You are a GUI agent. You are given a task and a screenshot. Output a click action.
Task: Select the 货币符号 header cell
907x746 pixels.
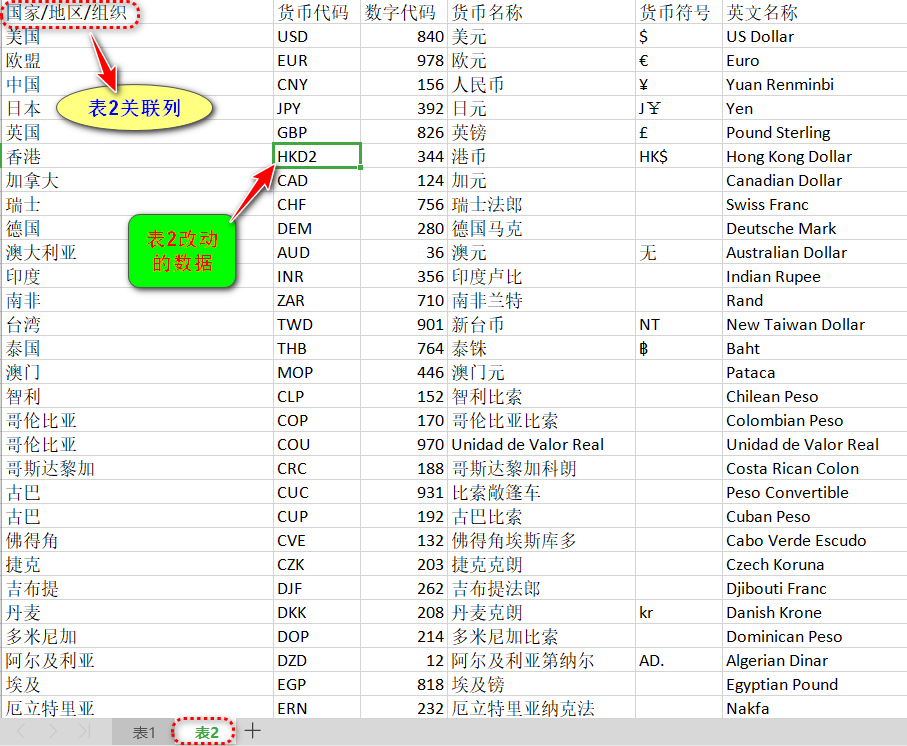click(x=675, y=13)
